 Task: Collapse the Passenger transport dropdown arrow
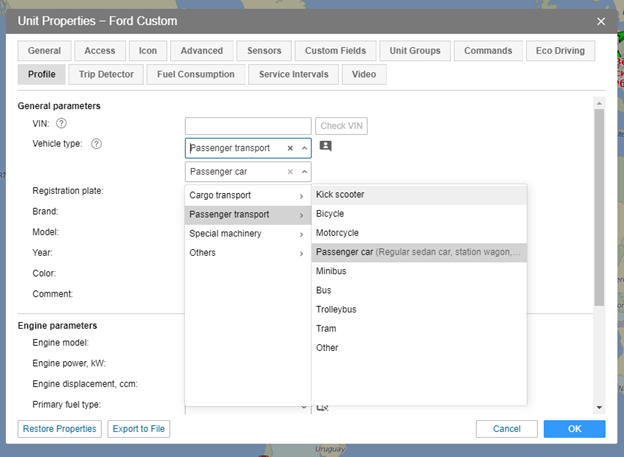click(304, 148)
